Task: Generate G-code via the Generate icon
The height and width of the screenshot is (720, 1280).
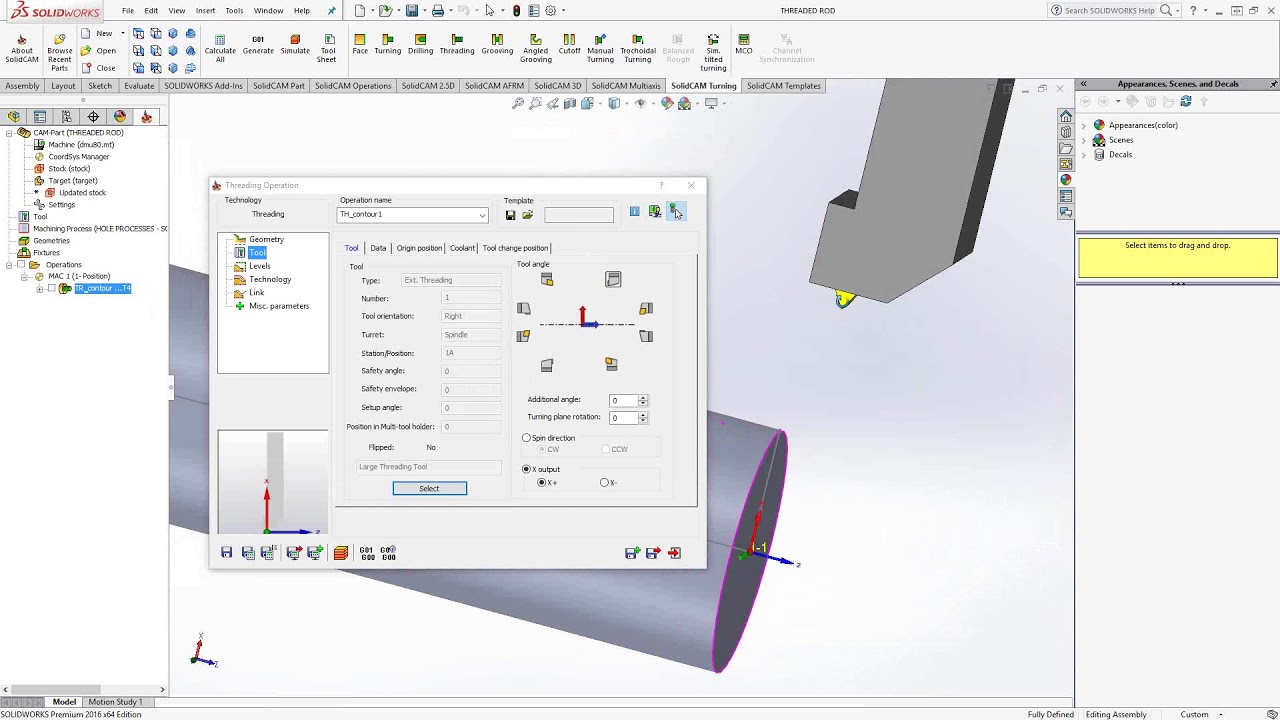Action: coord(258,45)
